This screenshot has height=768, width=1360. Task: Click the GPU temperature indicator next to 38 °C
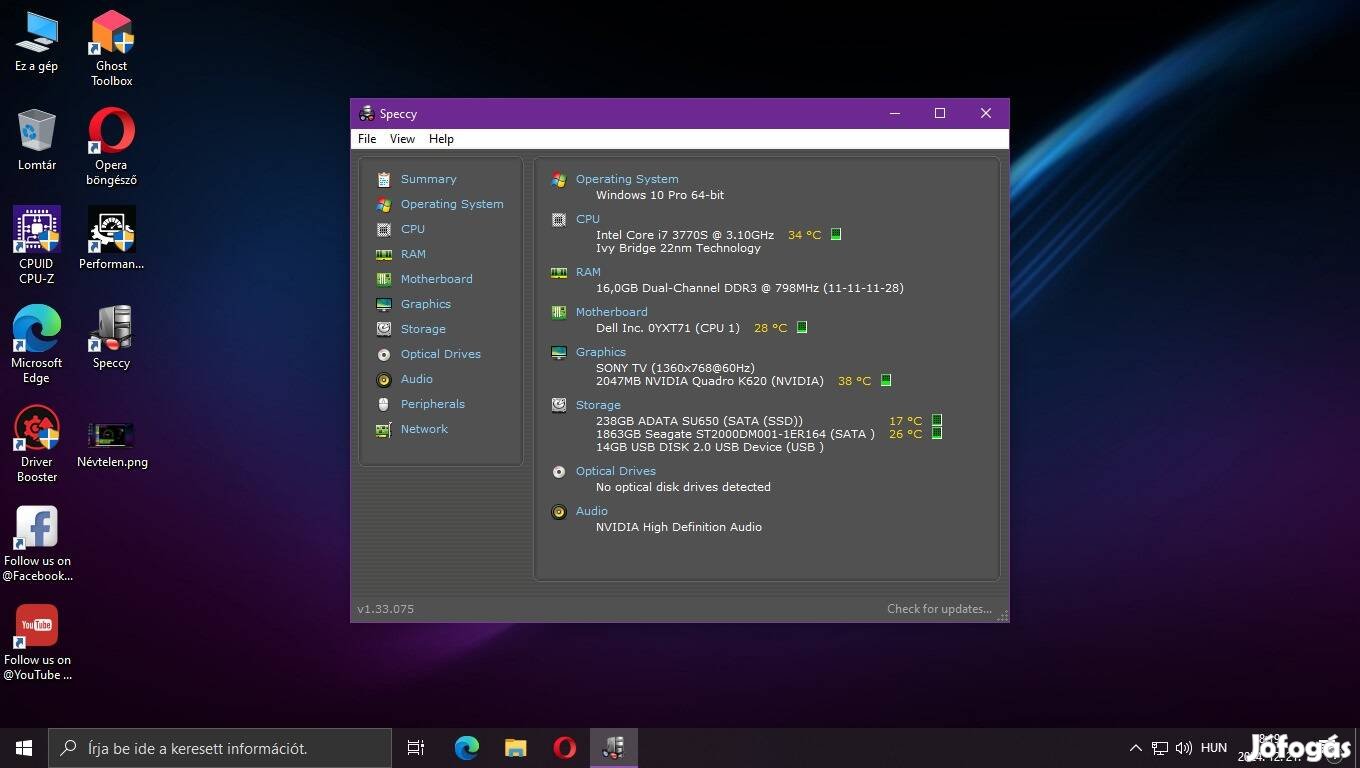tap(886, 381)
